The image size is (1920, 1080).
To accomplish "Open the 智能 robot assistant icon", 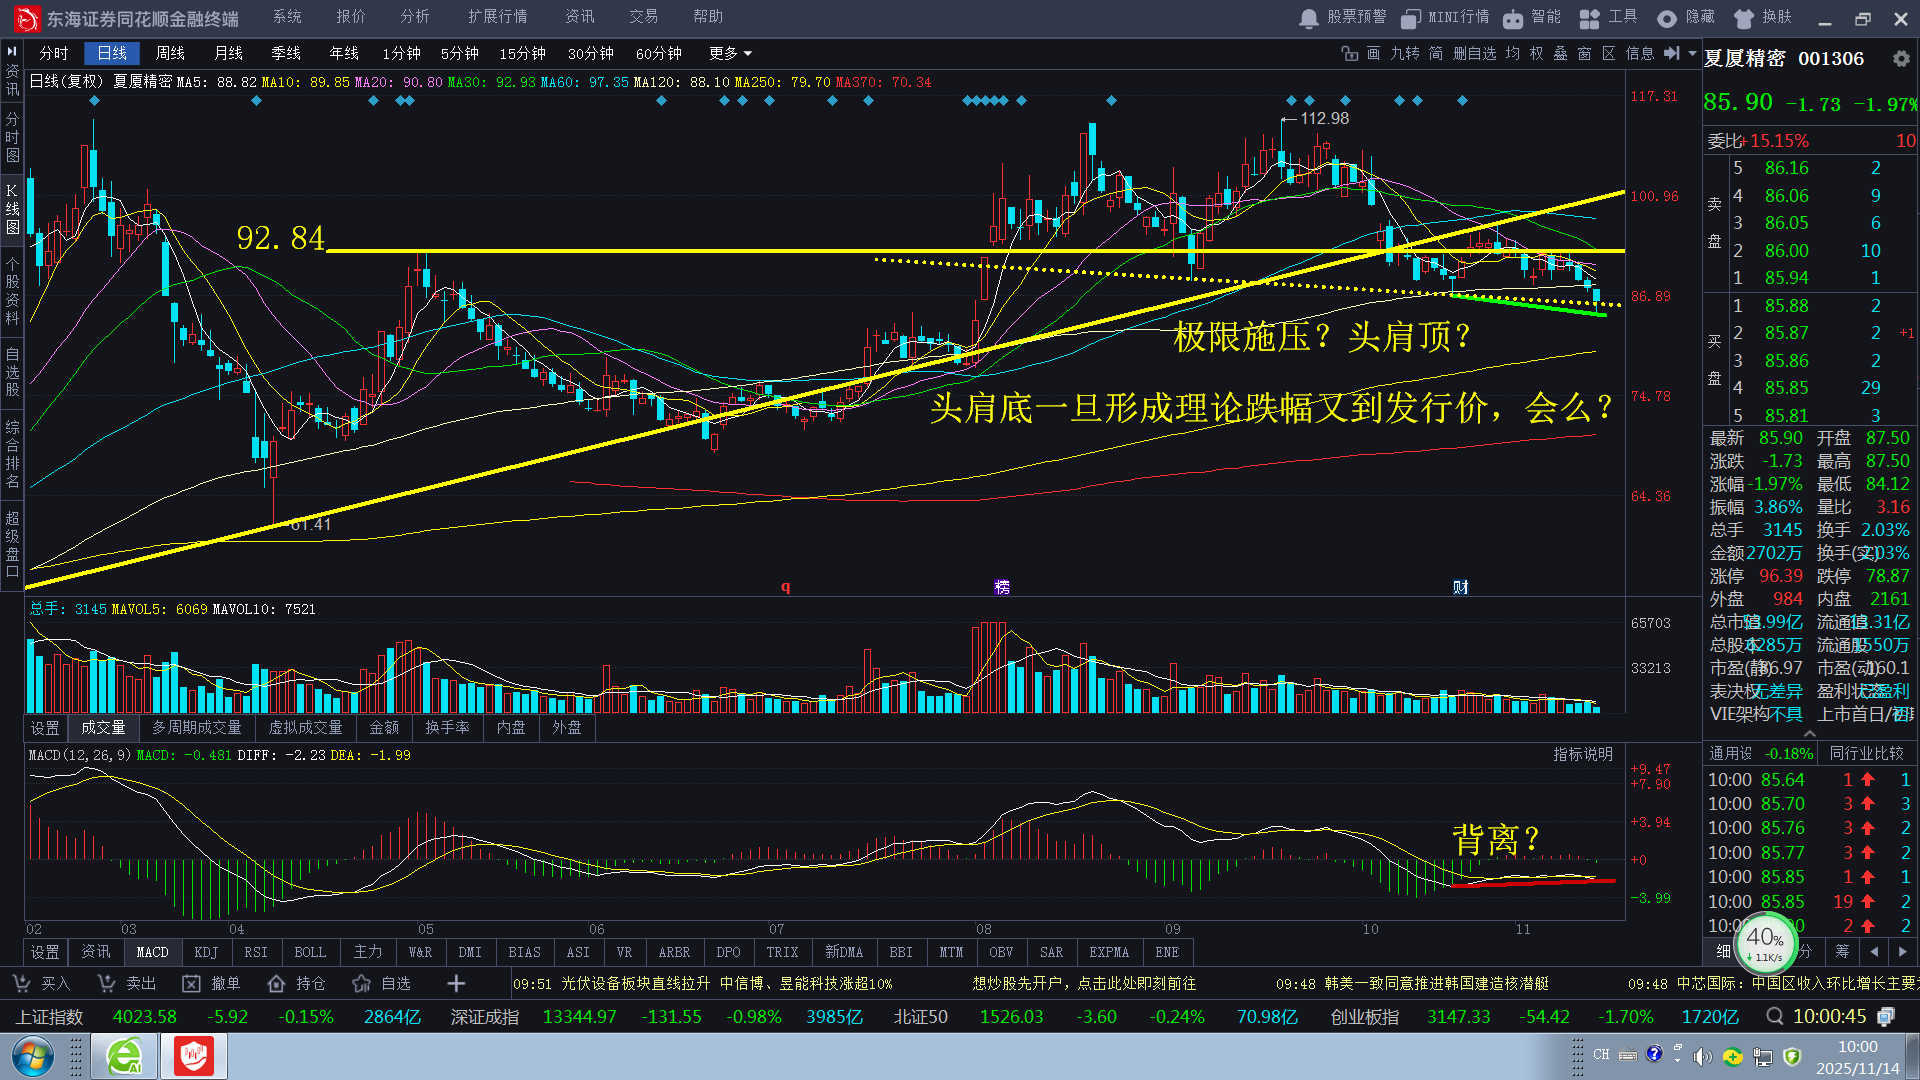I will 1513,18.
